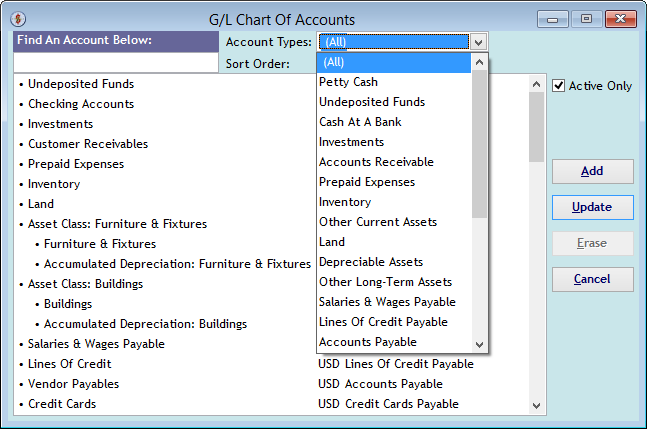Collapse the Account Types dropdown arrow
The image size is (647, 429).
pyautogui.click(x=478, y=42)
